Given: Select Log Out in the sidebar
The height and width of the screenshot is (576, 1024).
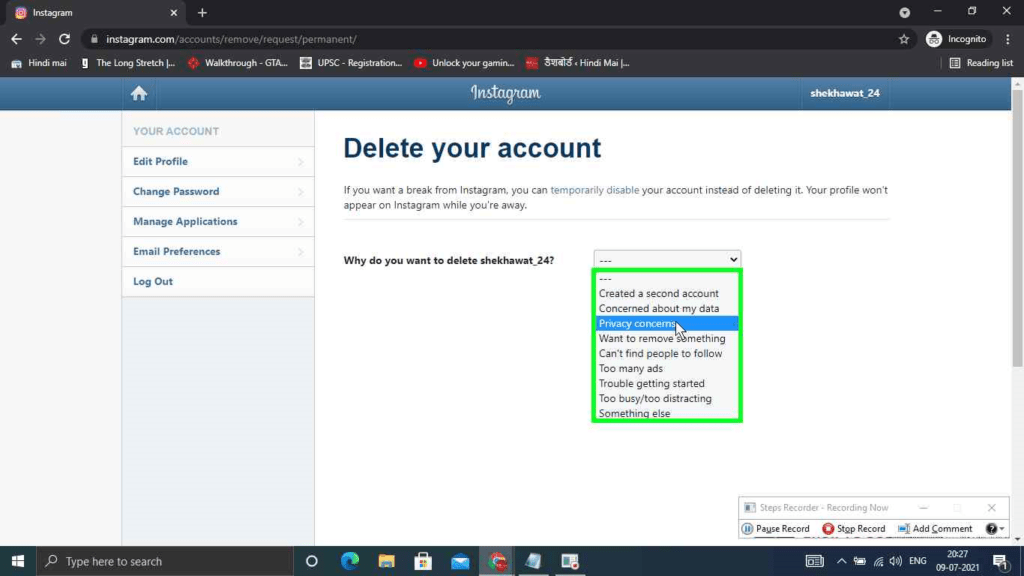Looking at the screenshot, I should click(217, 281).
